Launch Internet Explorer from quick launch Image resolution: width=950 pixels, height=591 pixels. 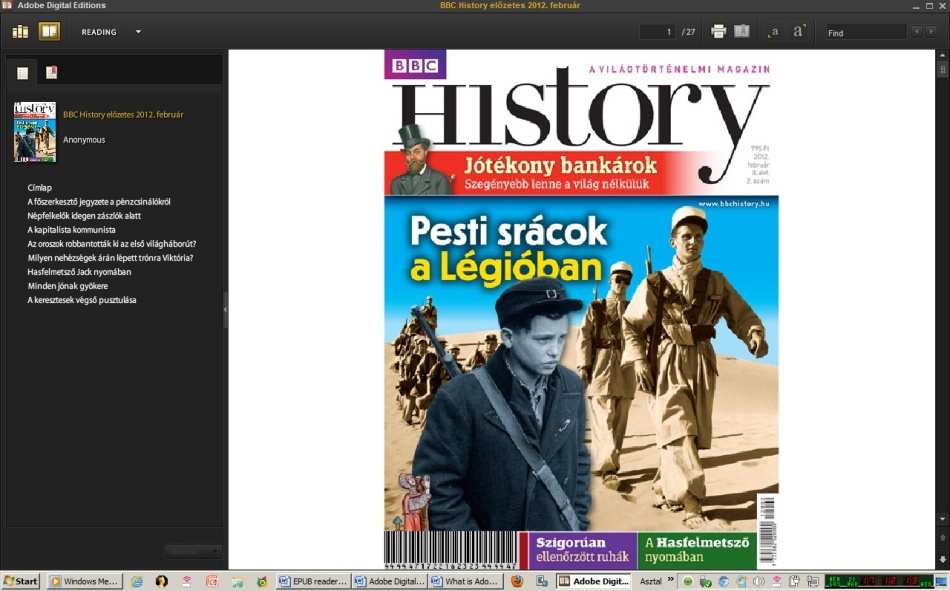138,581
